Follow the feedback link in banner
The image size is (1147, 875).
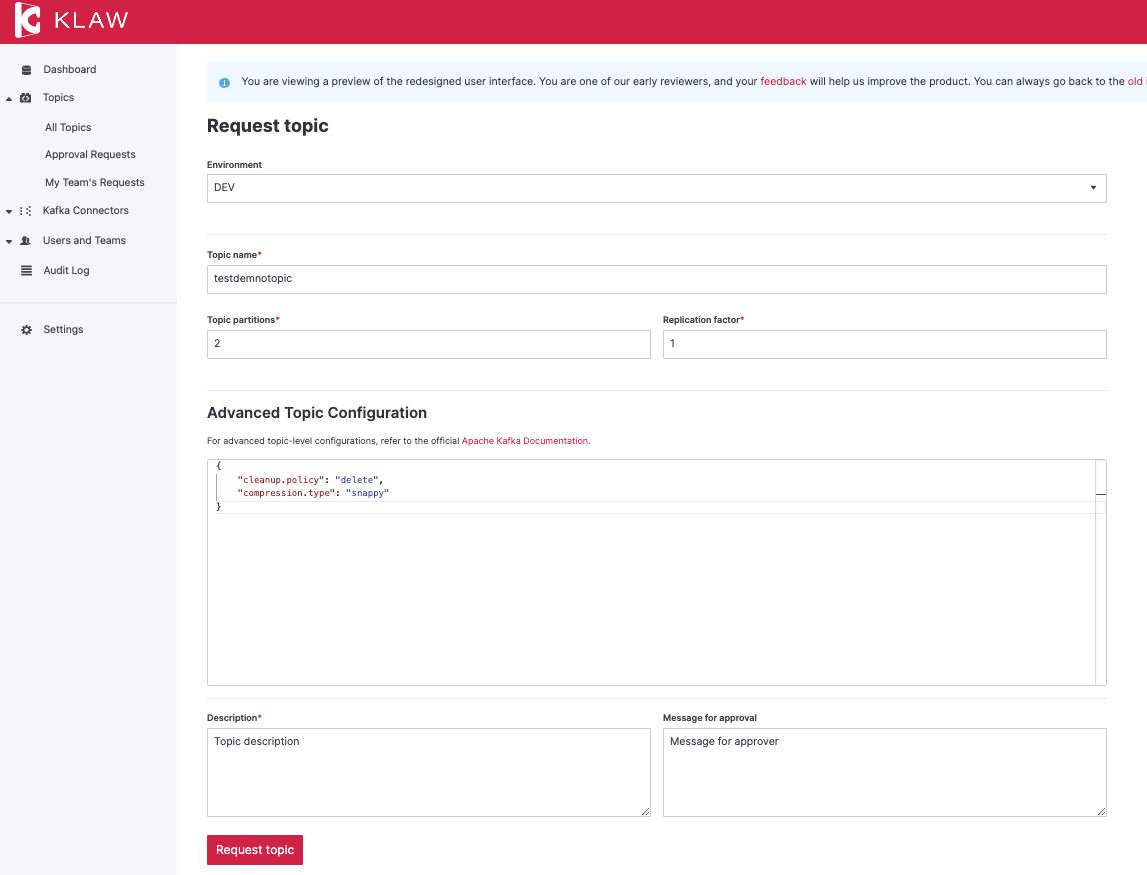point(783,82)
